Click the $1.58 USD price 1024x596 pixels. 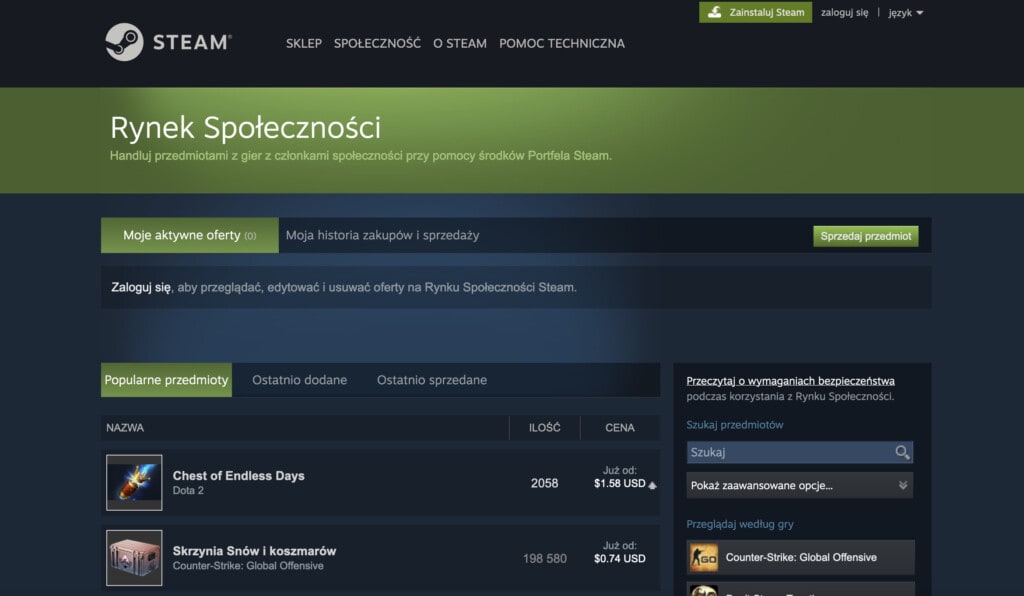(x=620, y=484)
